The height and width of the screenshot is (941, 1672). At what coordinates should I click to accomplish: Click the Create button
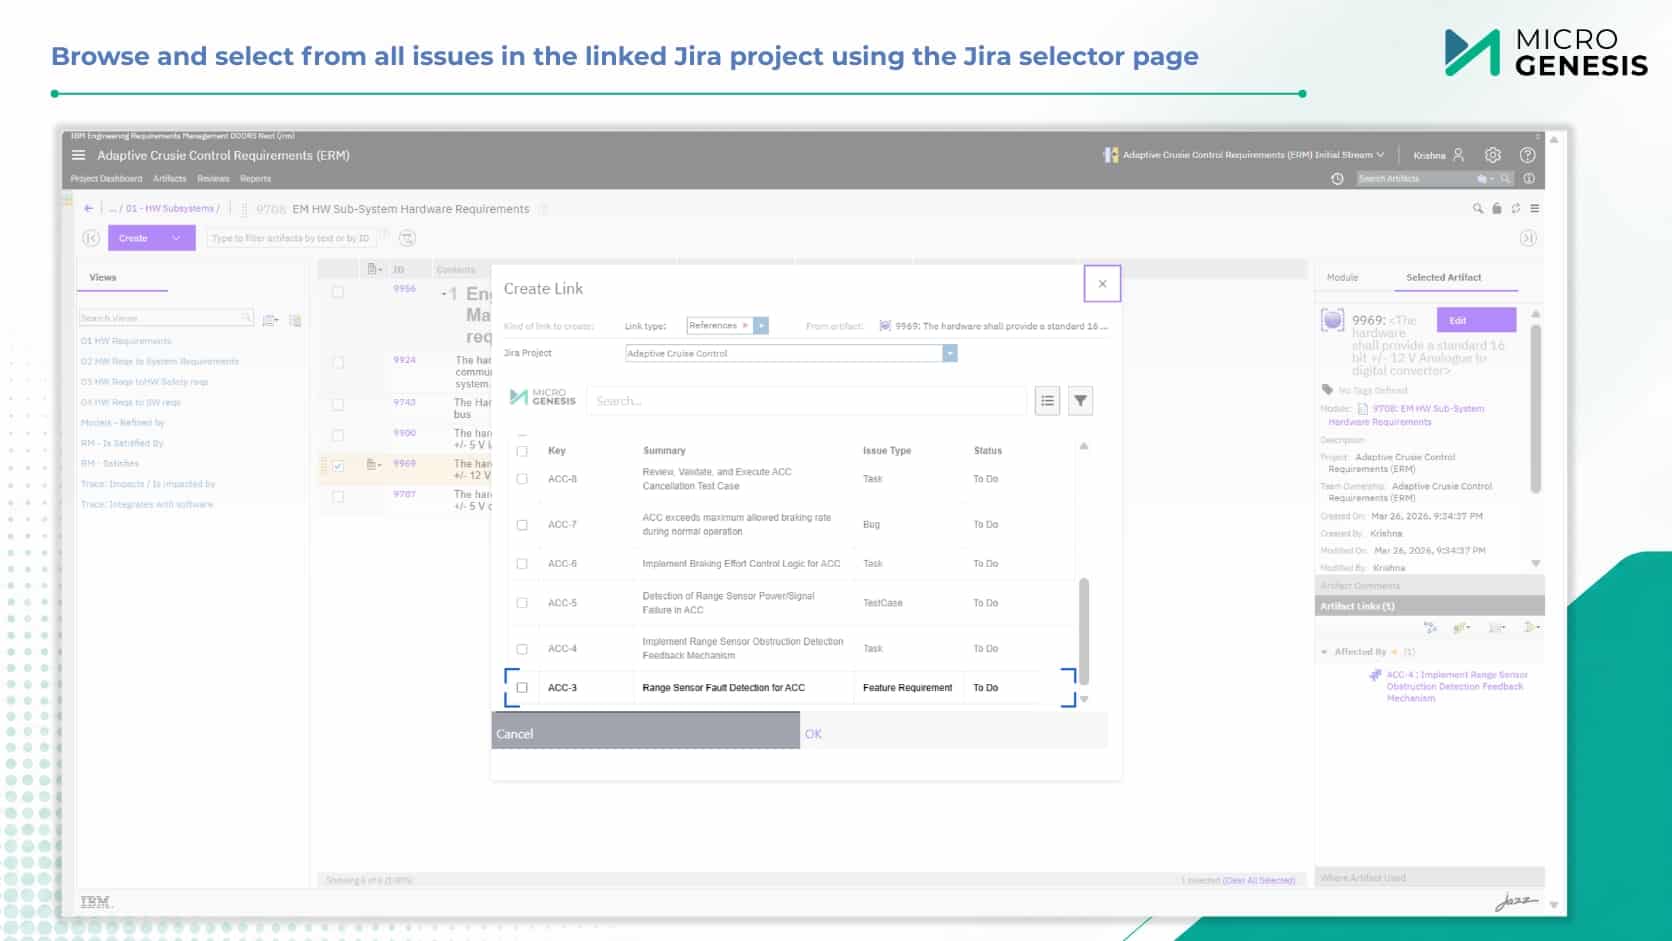[x=134, y=238]
